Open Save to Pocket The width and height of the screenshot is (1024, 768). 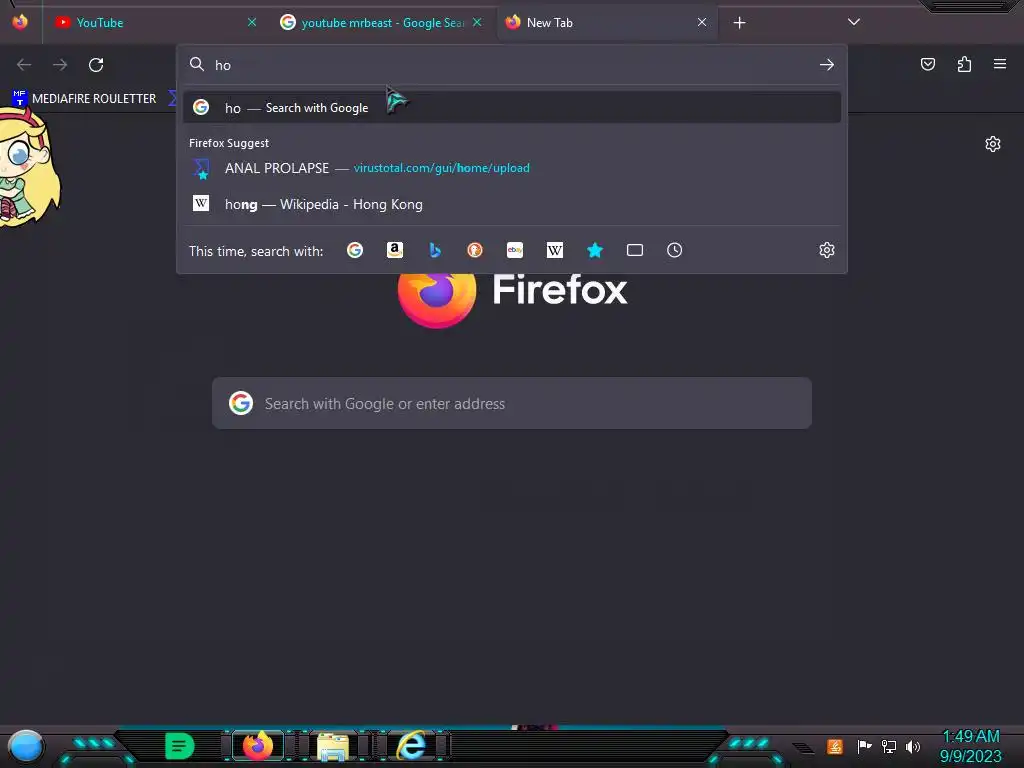coord(928,64)
